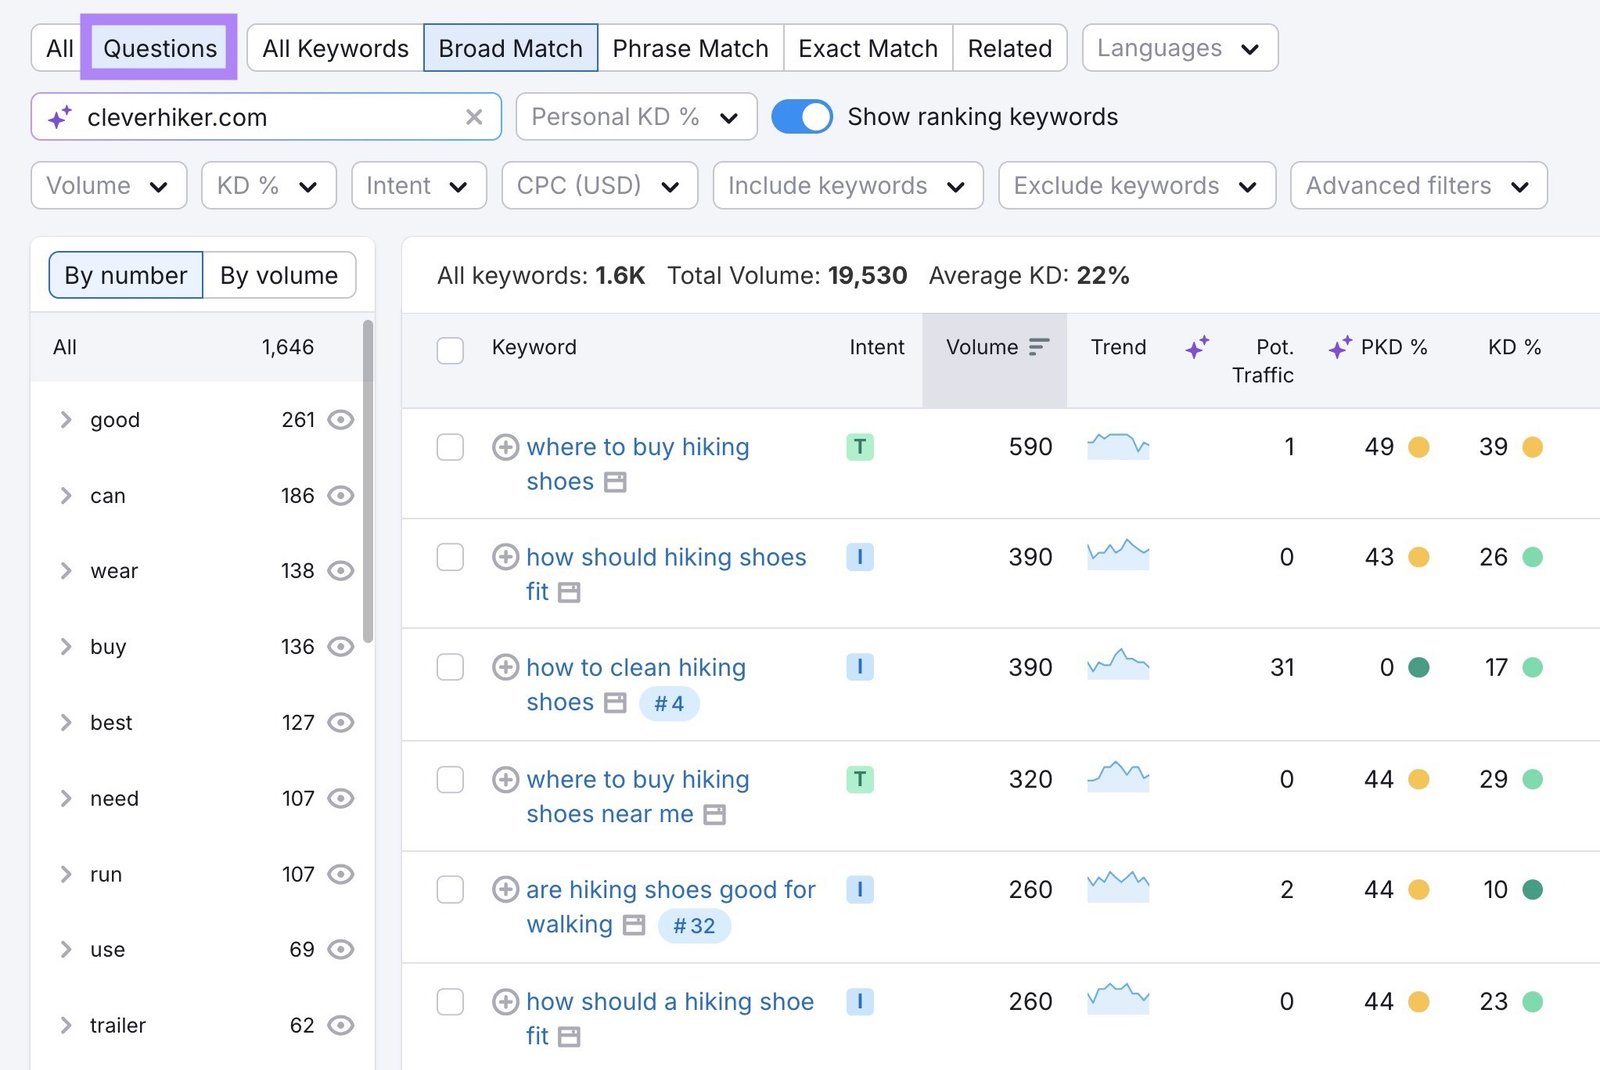1600x1070 pixels.
Task: Expand the 'wear' keyword group
Action: coord(66,571)
